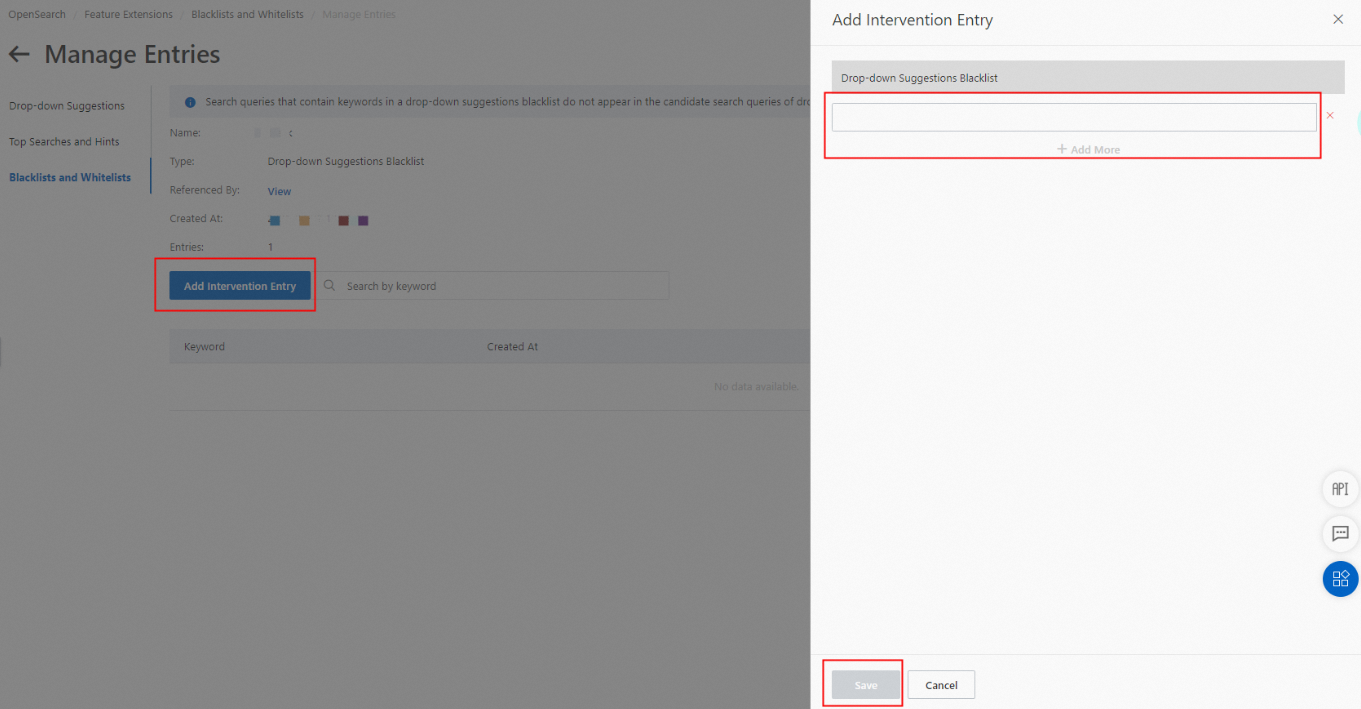Screen dimensions: 1361x709
Task: Click the Manage Entries breadcrumb text
Action: click(359, 15)
